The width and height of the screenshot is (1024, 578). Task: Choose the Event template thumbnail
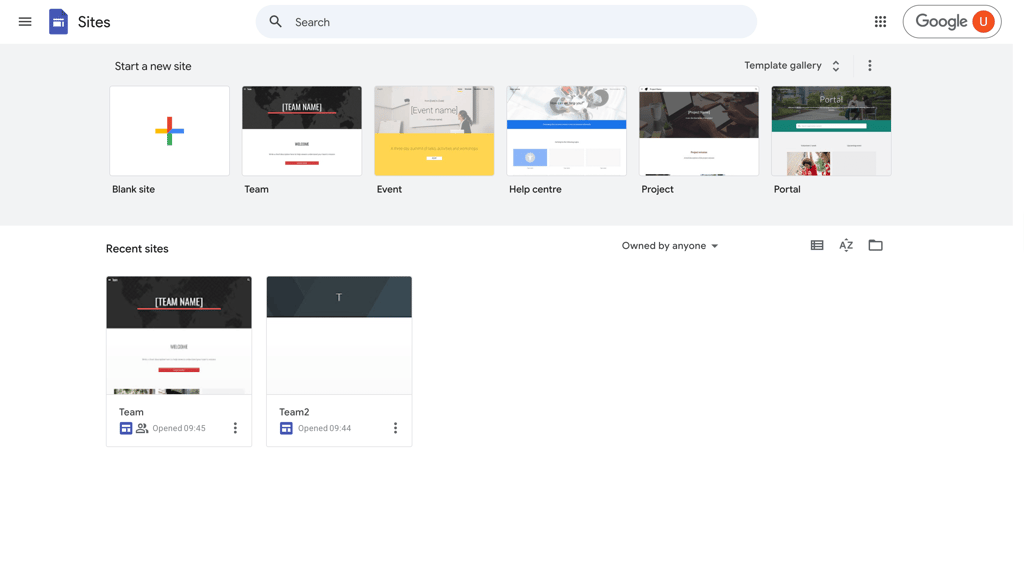pos(434,131)
